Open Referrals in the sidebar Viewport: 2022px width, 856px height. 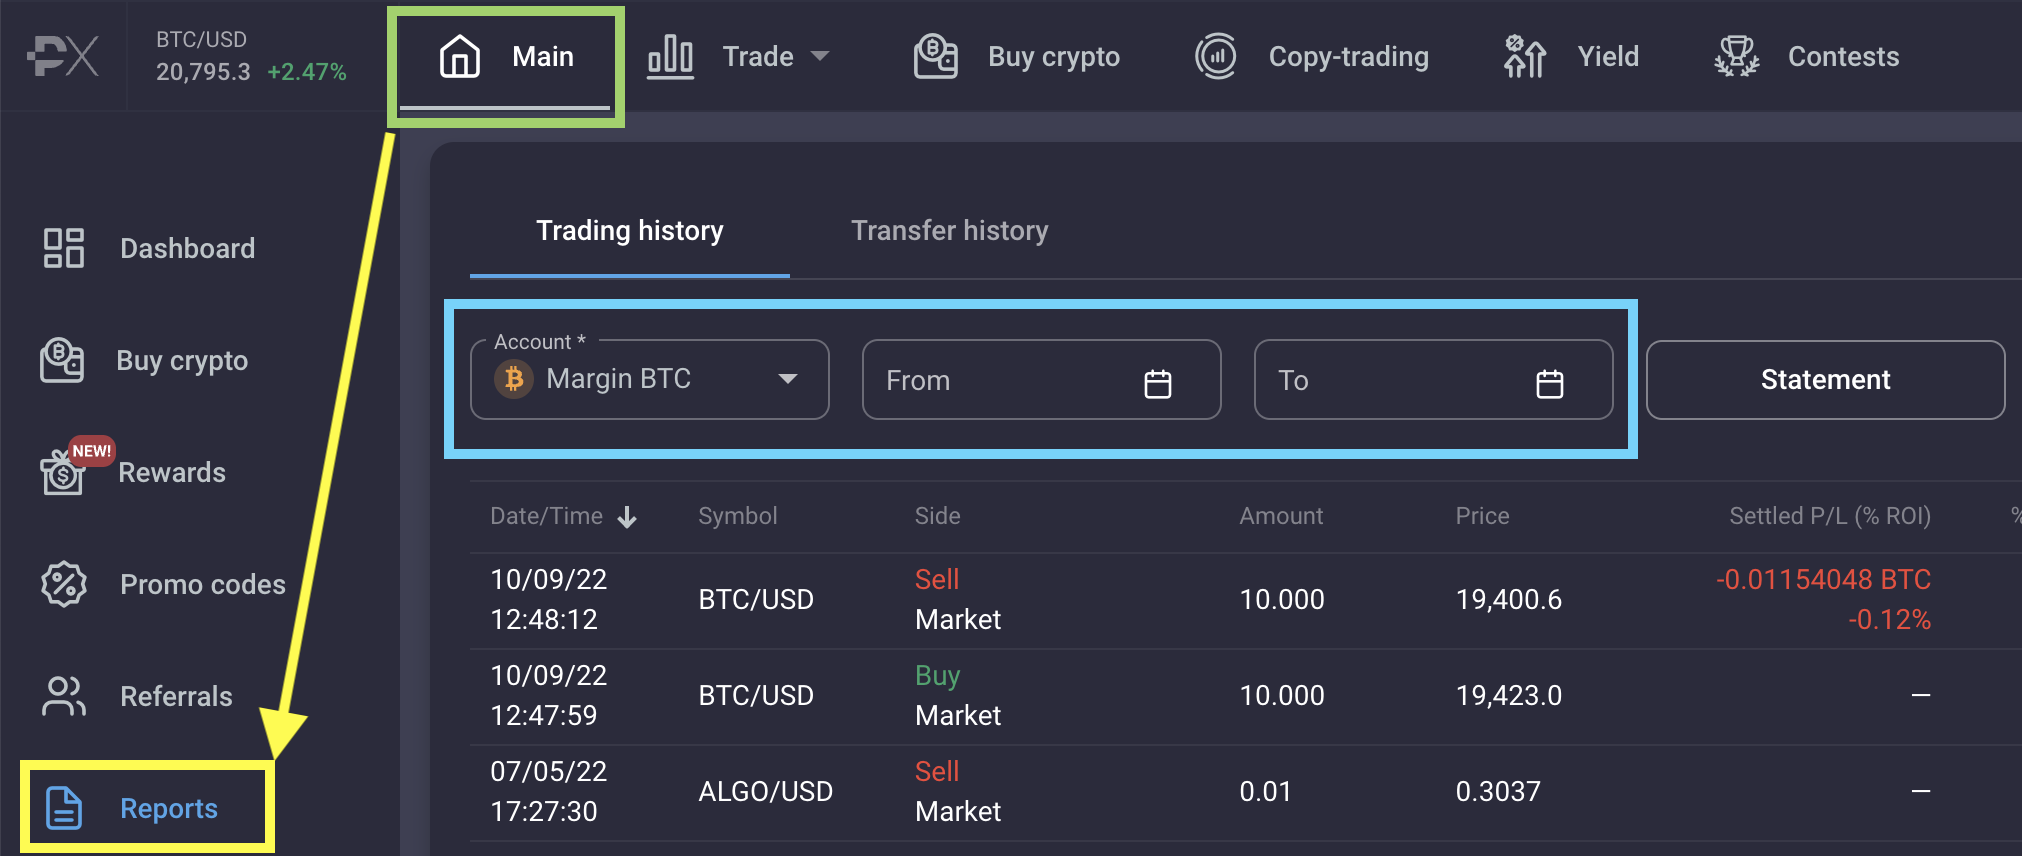(138, 696)
